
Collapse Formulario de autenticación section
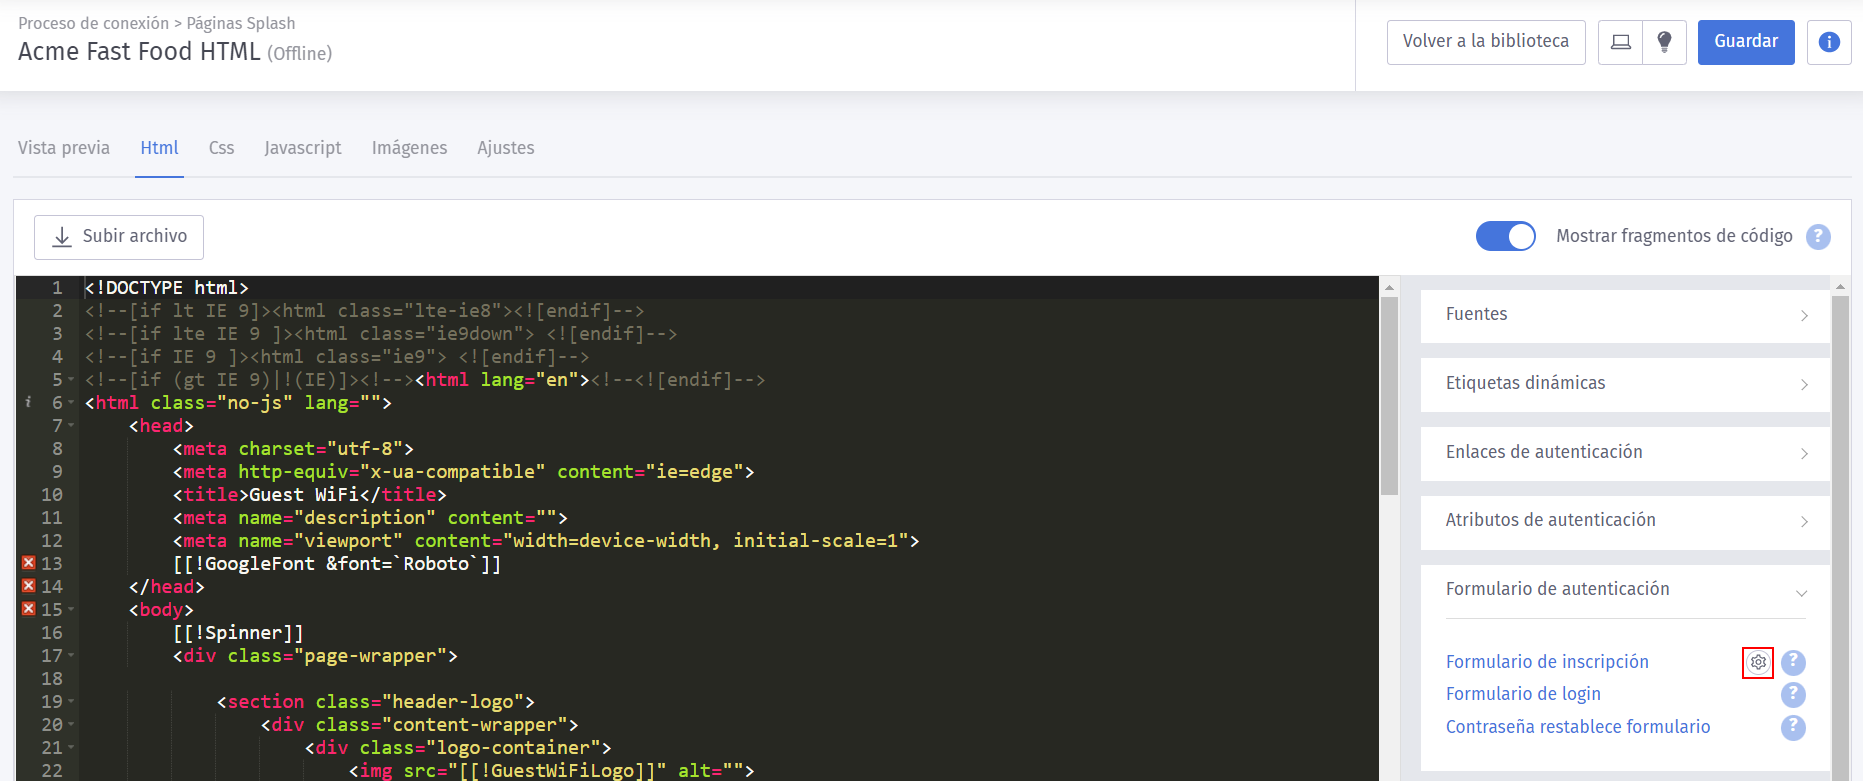(1625, 590)
